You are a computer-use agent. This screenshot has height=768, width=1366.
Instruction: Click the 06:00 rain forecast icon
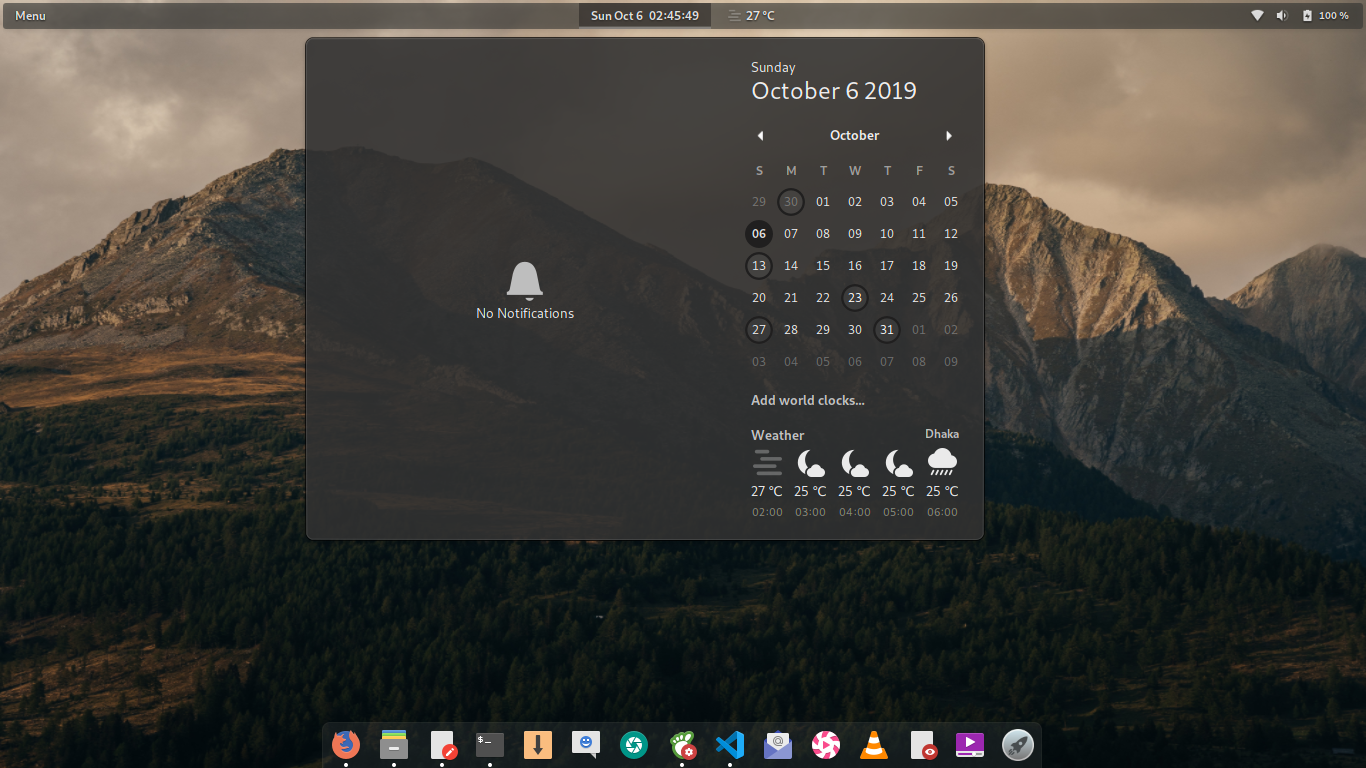(942, 462)
